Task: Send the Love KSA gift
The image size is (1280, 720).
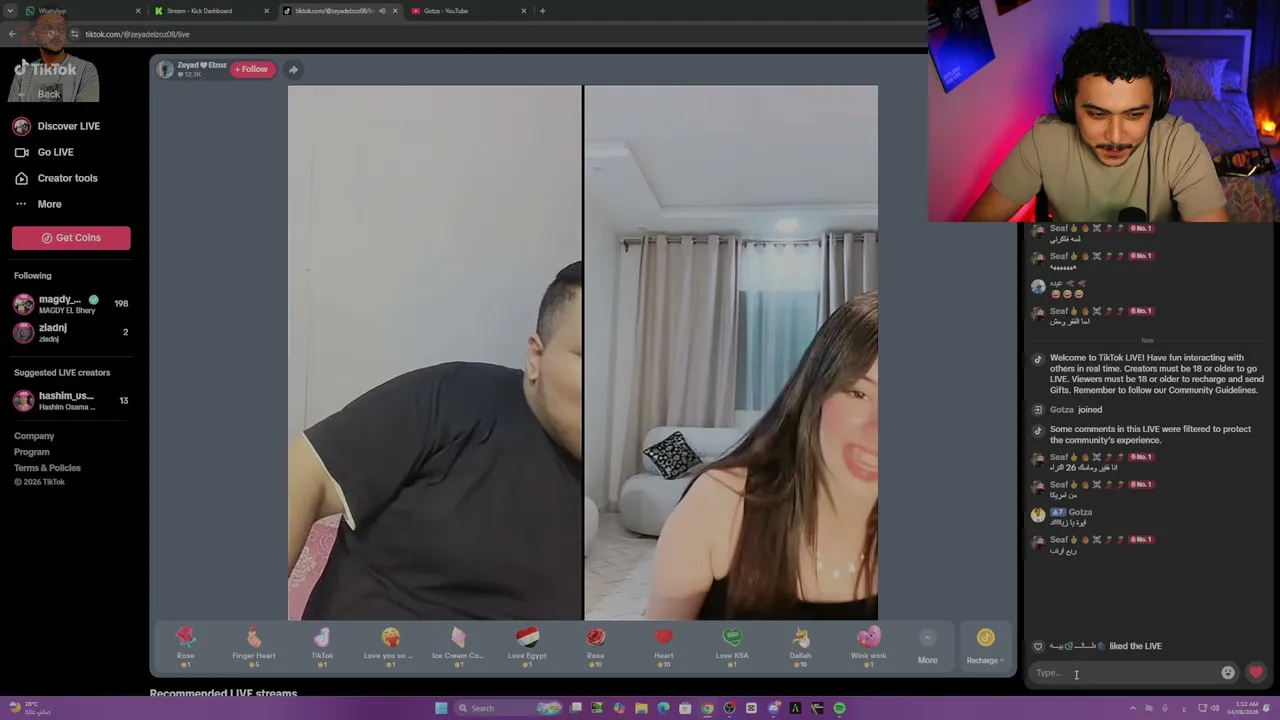Action: (732, 647)
